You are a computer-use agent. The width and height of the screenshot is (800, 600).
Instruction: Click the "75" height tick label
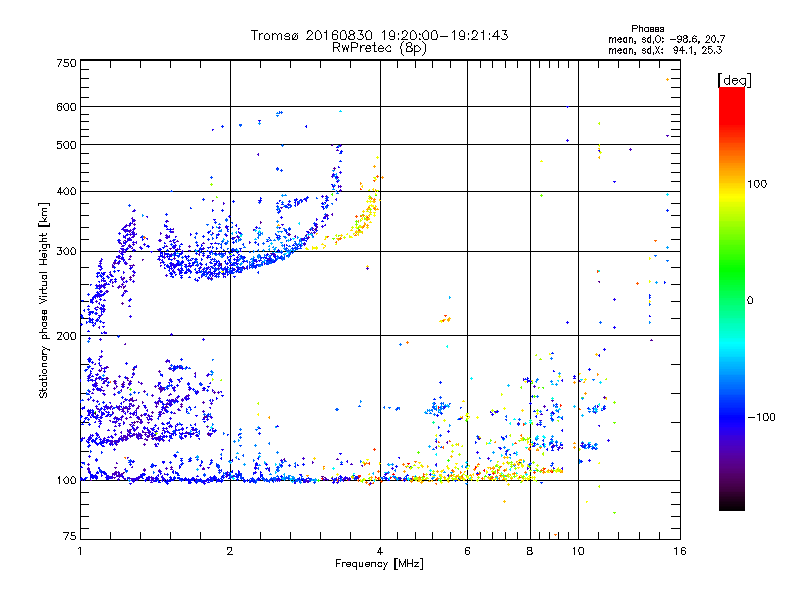tap(70, 536)
